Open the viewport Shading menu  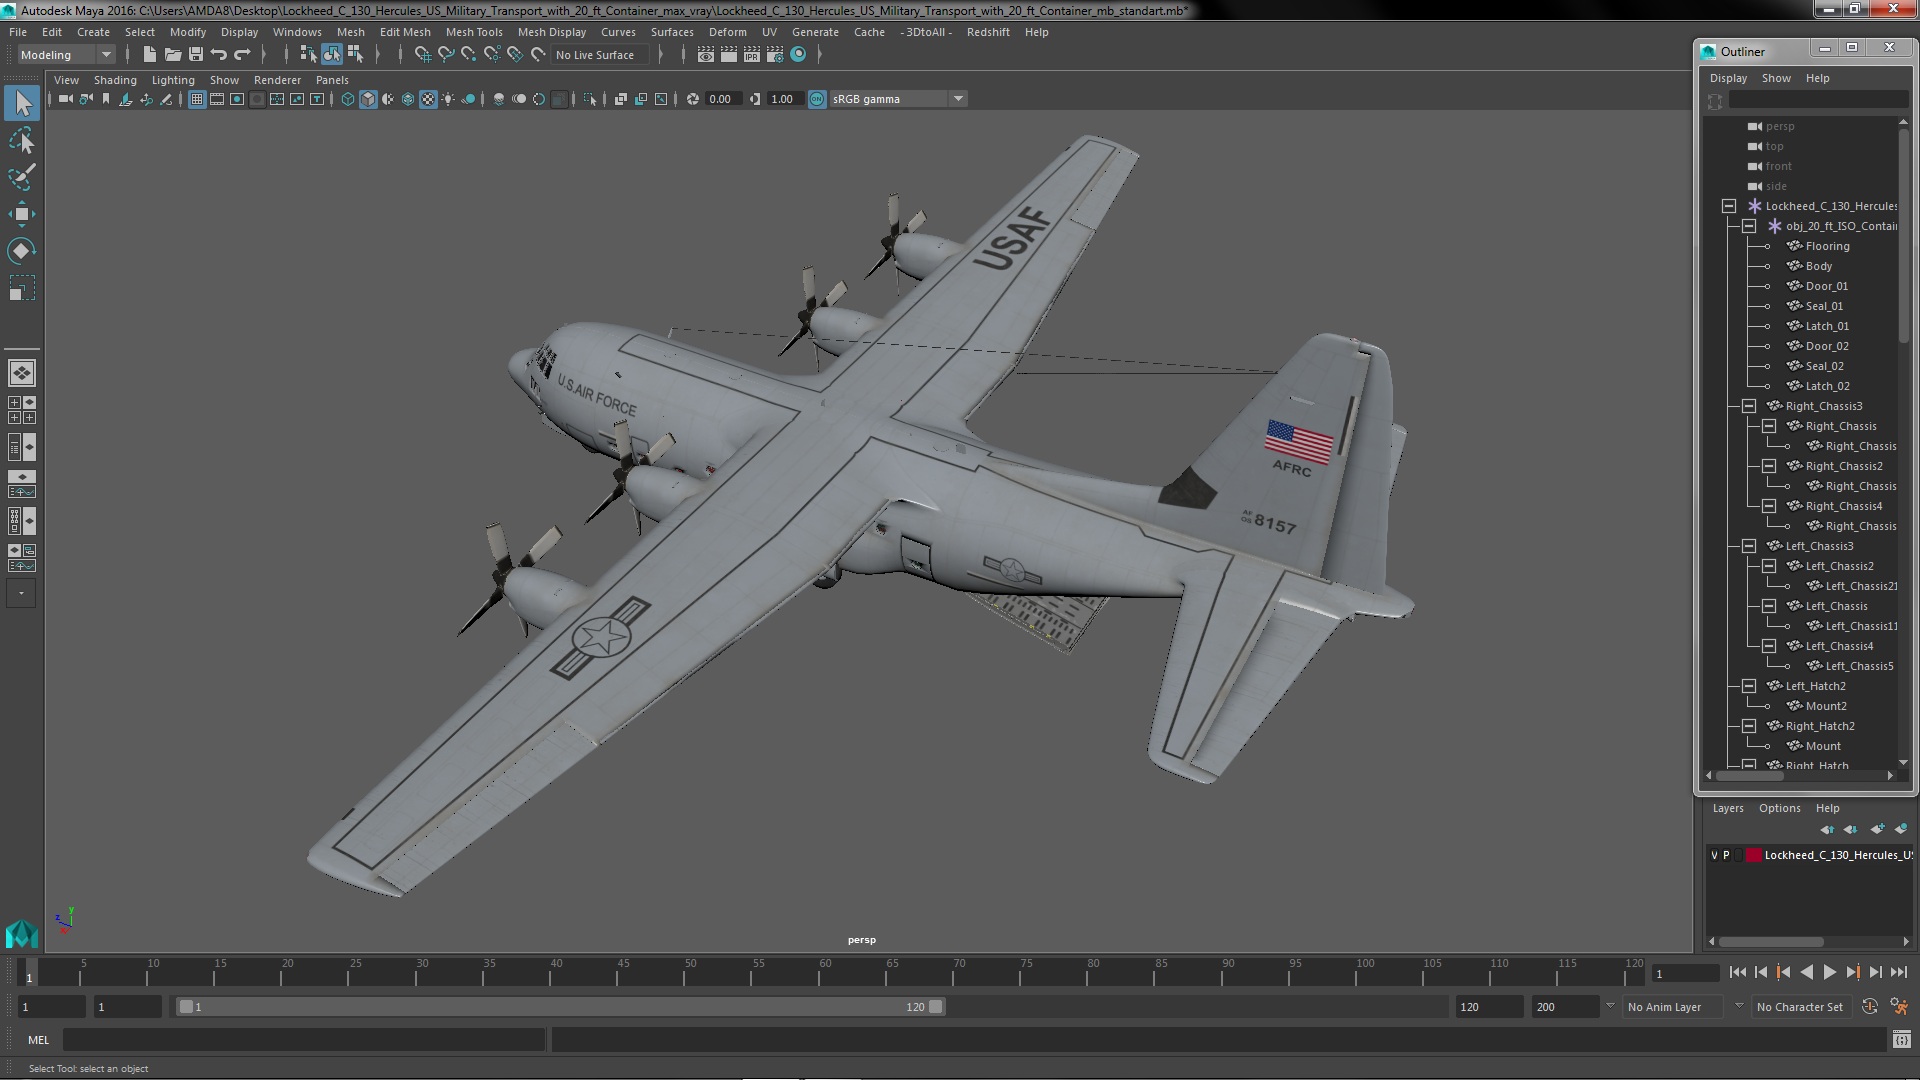[x=115, y=80]
